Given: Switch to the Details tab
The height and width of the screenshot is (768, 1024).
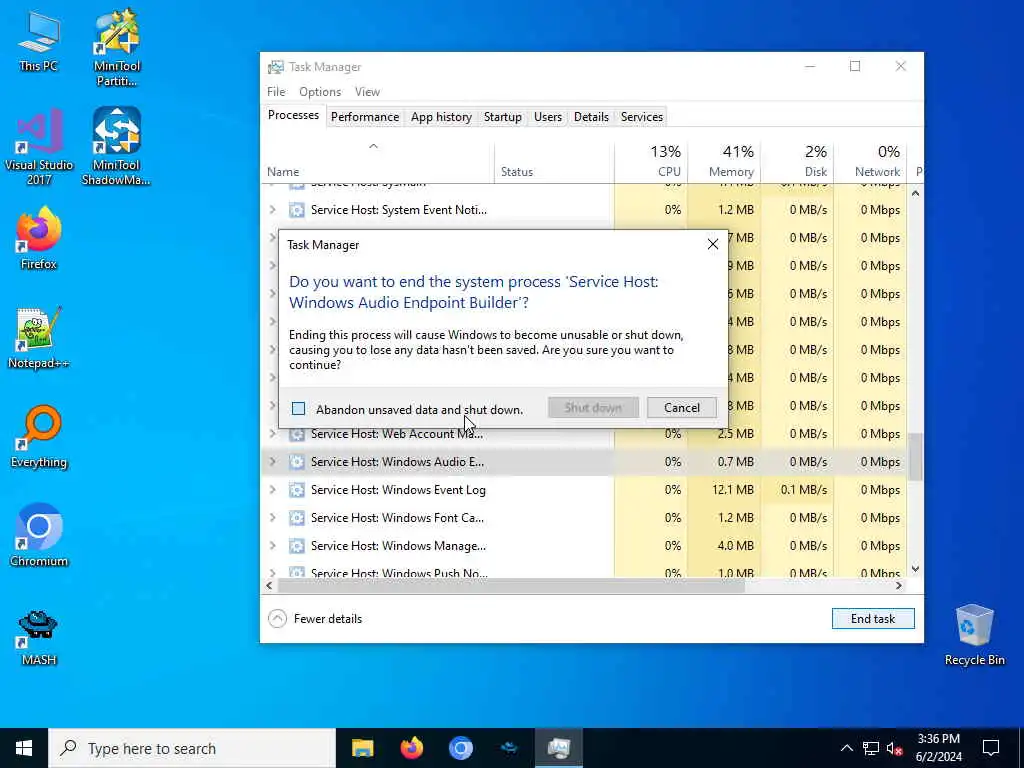Looking at the screenshot, I should [591, 117].
